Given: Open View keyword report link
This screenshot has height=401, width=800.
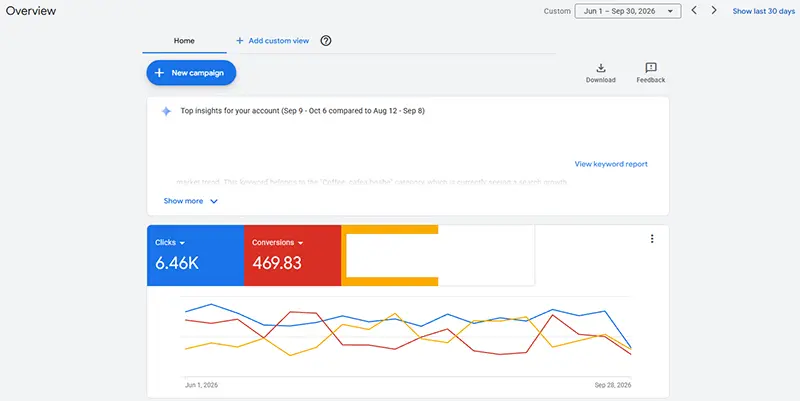Looking at the screenshot, I should (x=611, y=164).
